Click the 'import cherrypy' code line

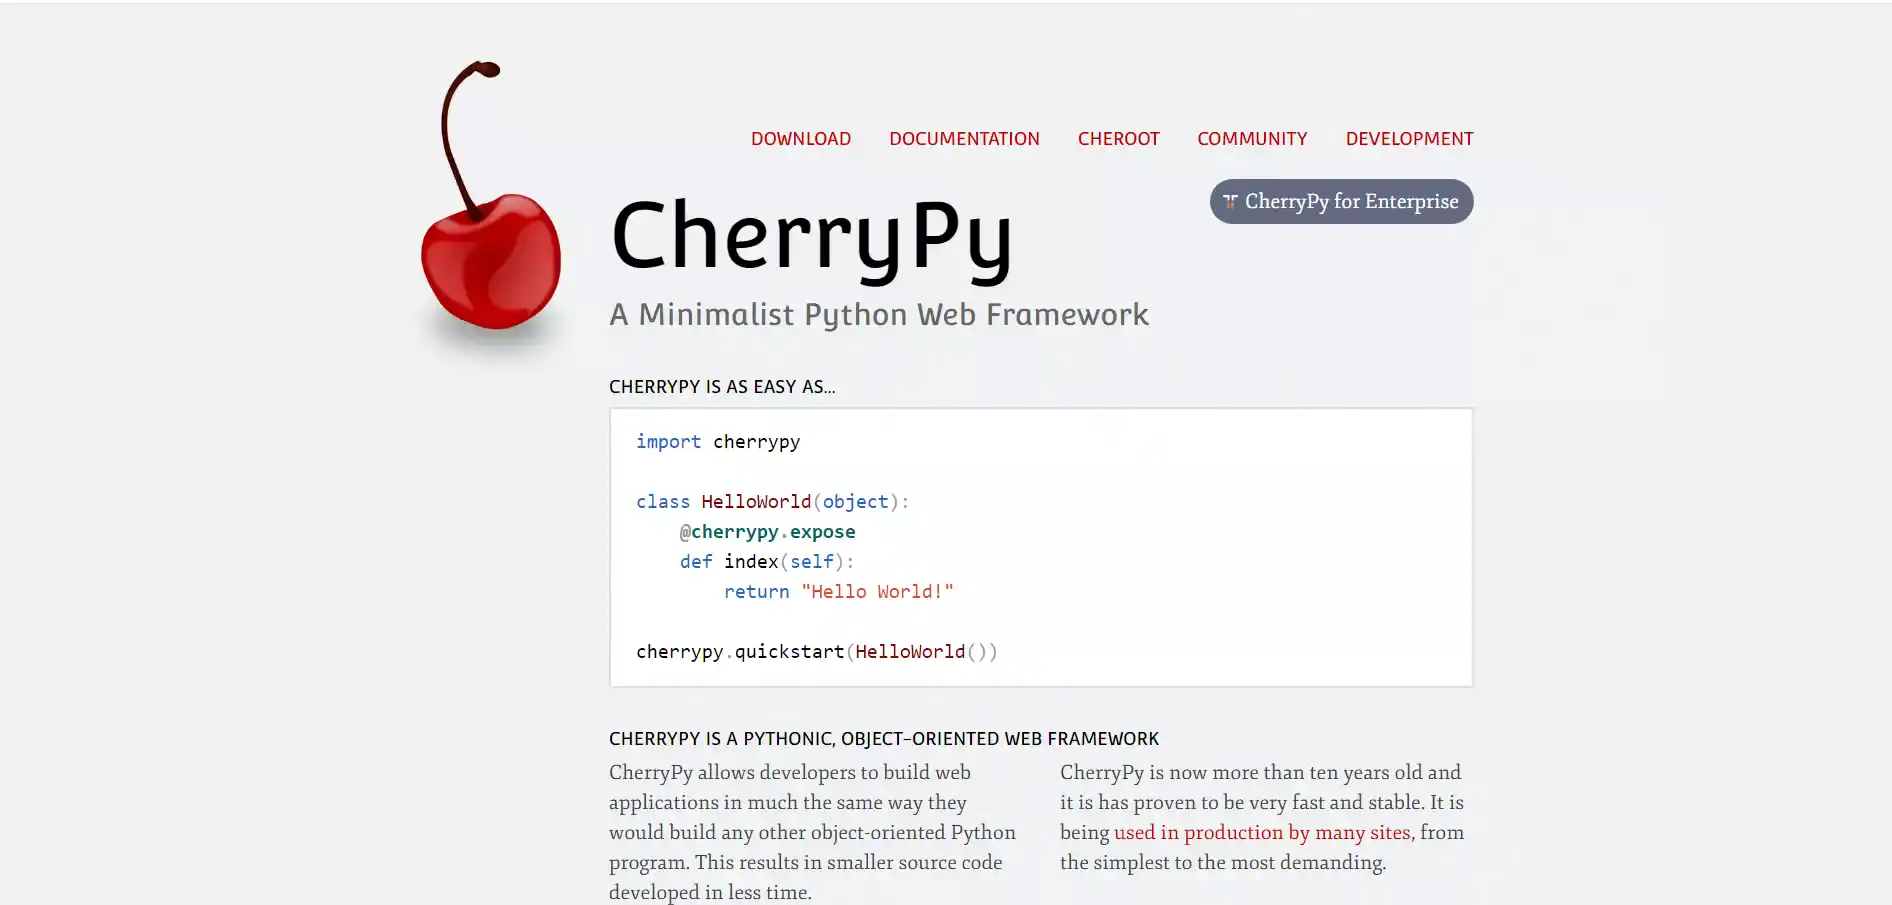pyautogui.click(x=718, y=442)
